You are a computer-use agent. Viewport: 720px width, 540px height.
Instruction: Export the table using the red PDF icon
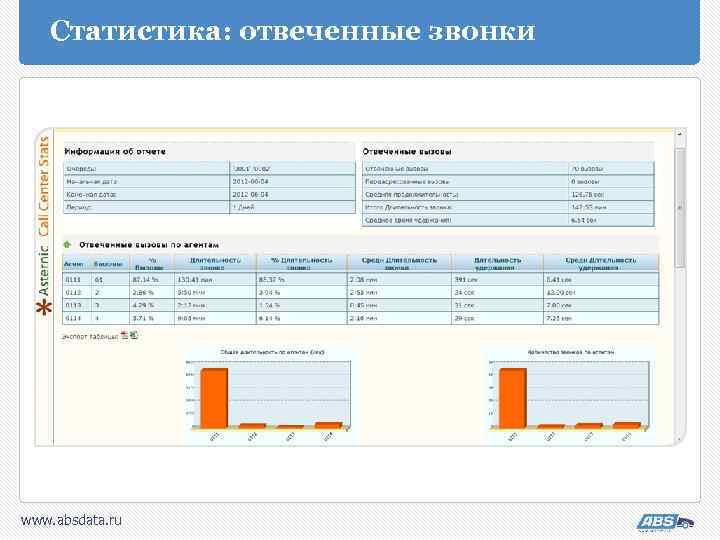(124, 335)
